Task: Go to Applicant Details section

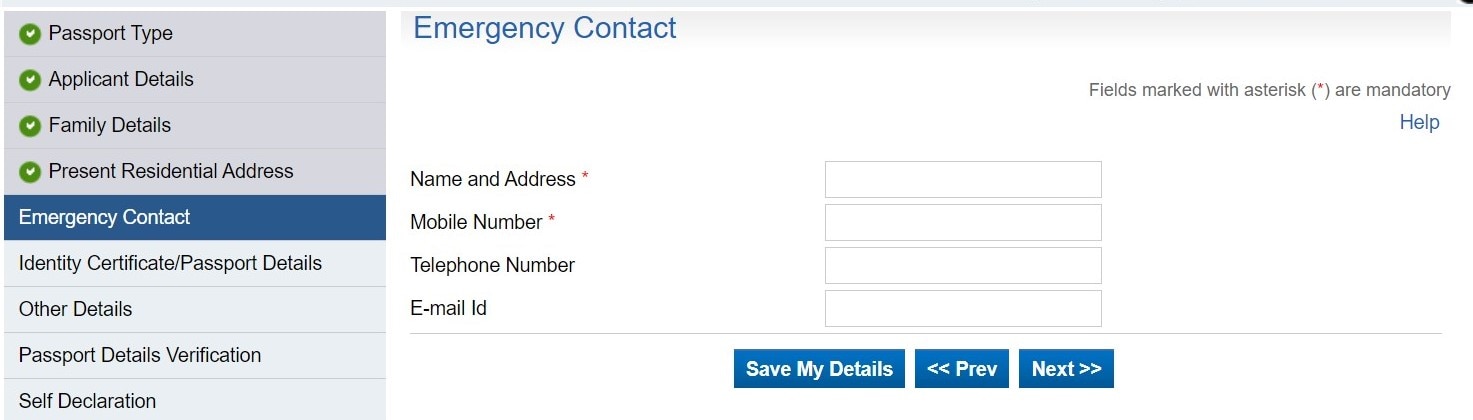Action: click(x=121, y=80)
